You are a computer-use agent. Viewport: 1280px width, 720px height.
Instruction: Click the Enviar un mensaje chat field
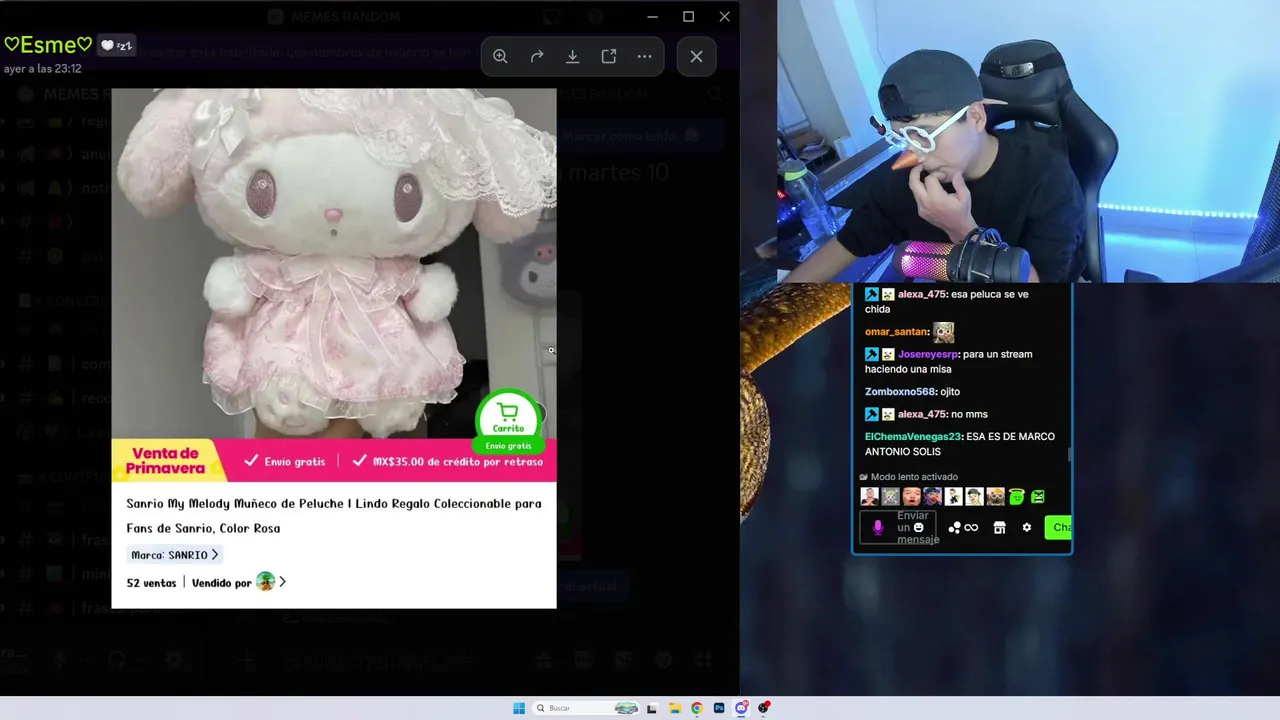tap(898, 527)
